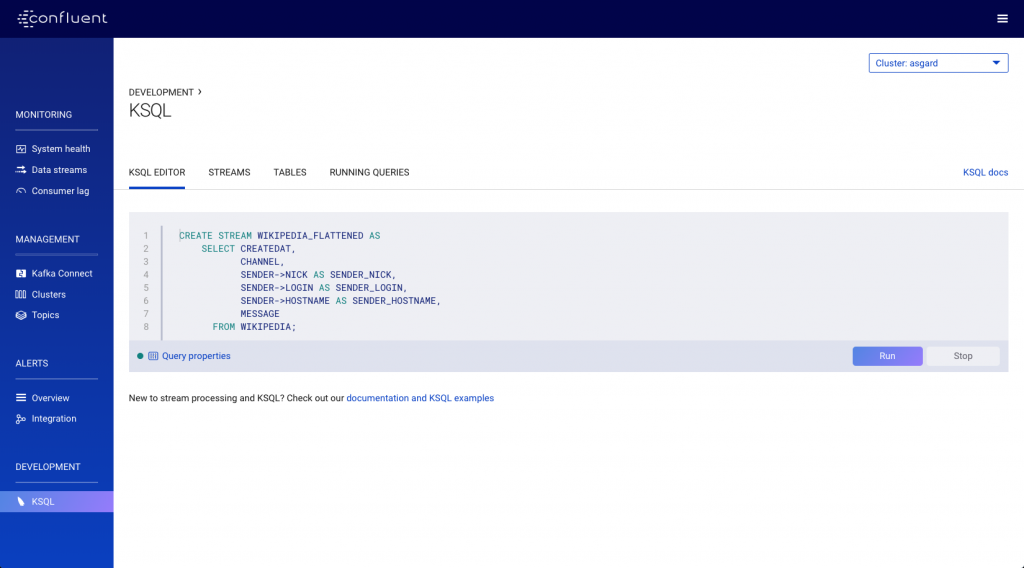Open Query properties link
The width and height of the screenshot is (1024, 568).
click(196, 356)
